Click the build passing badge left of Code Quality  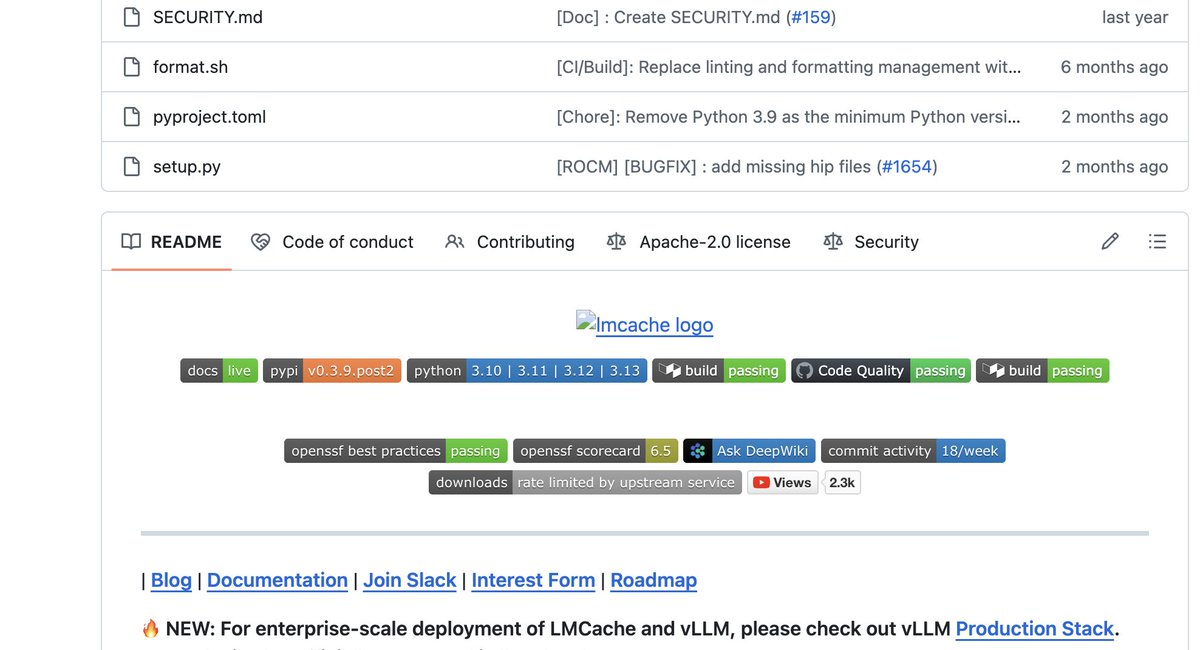coord(720,370)
